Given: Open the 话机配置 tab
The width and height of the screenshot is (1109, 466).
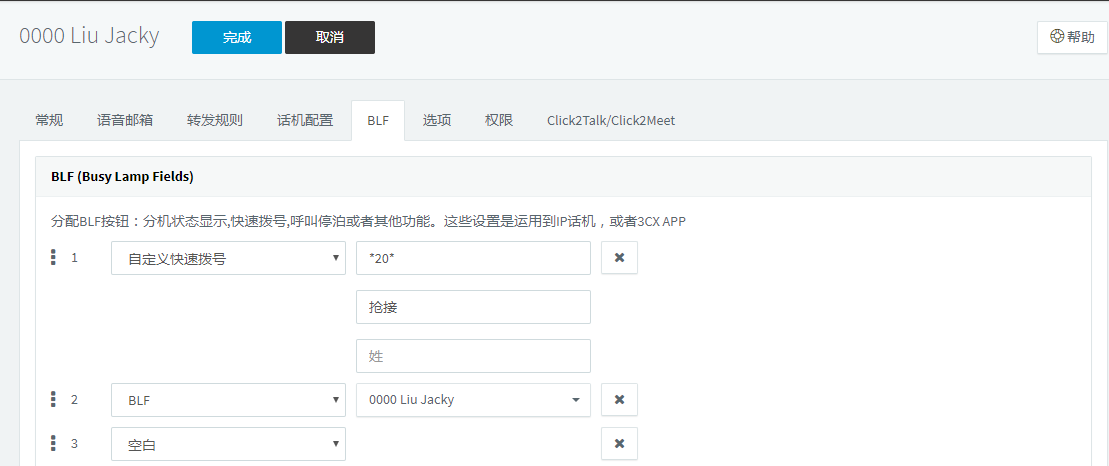Looking at the screenshot, I should (305, 120).
